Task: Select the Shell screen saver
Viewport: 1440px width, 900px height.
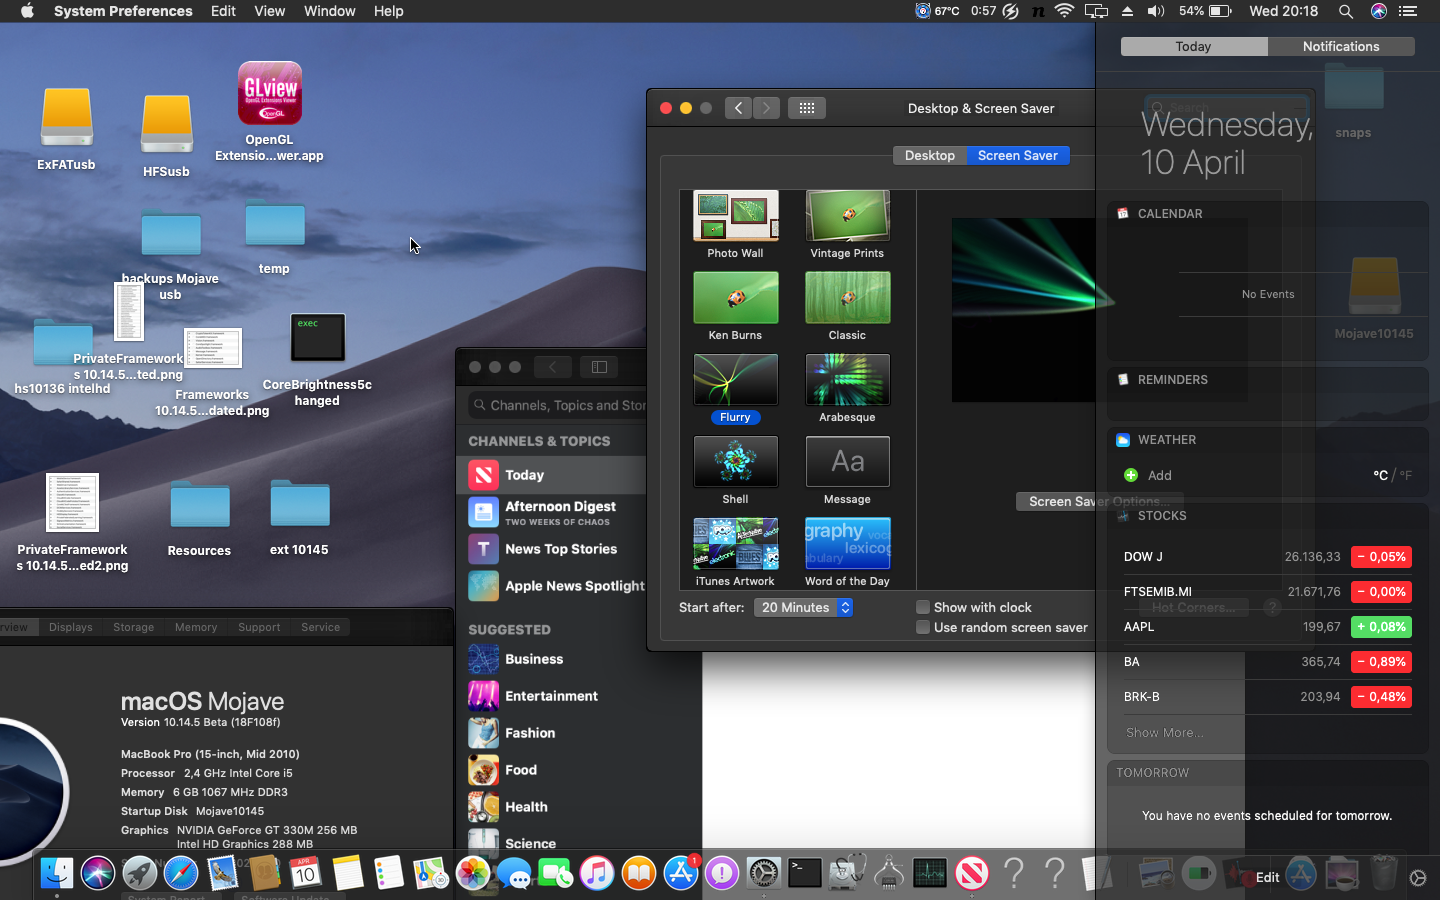Action: 735,470
